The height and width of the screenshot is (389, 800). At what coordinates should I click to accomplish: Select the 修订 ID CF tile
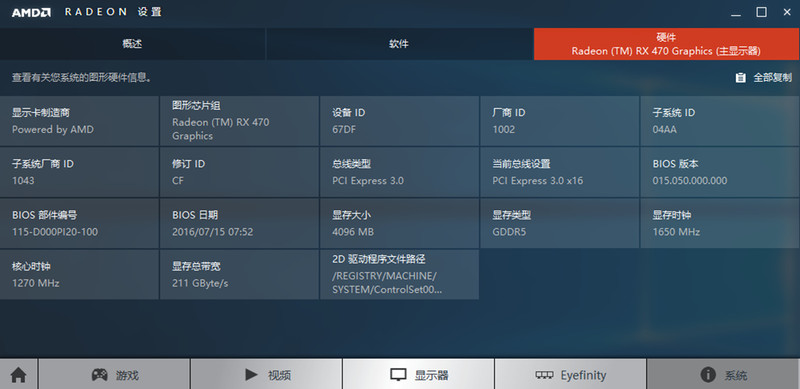click(239, 172)
